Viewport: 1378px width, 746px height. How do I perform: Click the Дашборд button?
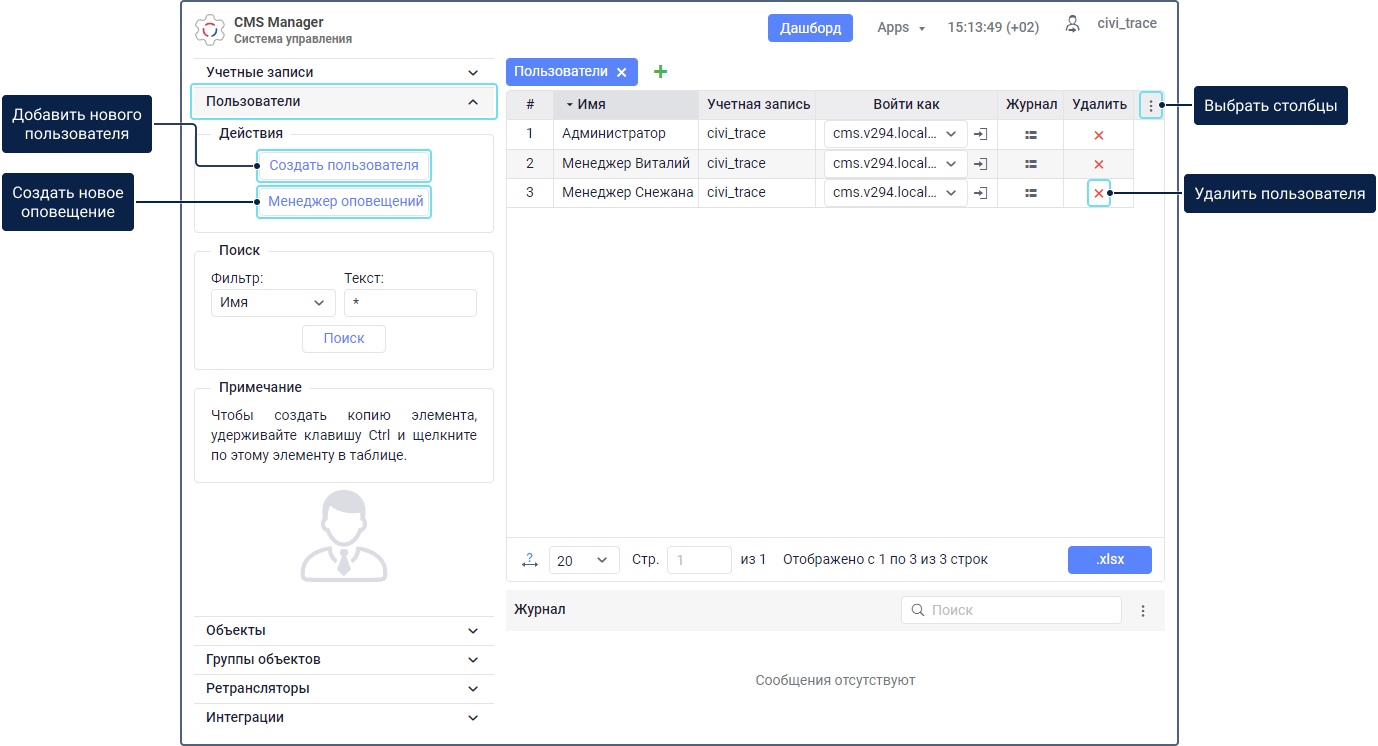810,28
